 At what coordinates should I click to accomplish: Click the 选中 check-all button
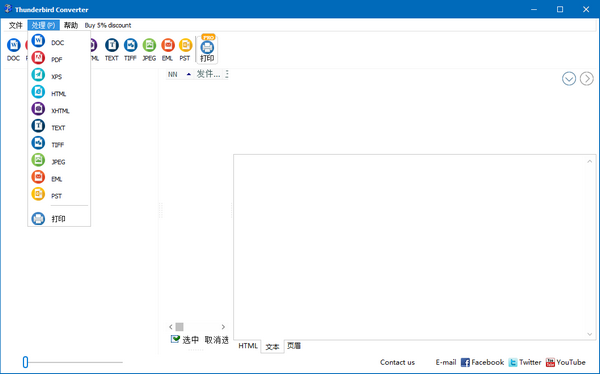(x=185, y=340)
